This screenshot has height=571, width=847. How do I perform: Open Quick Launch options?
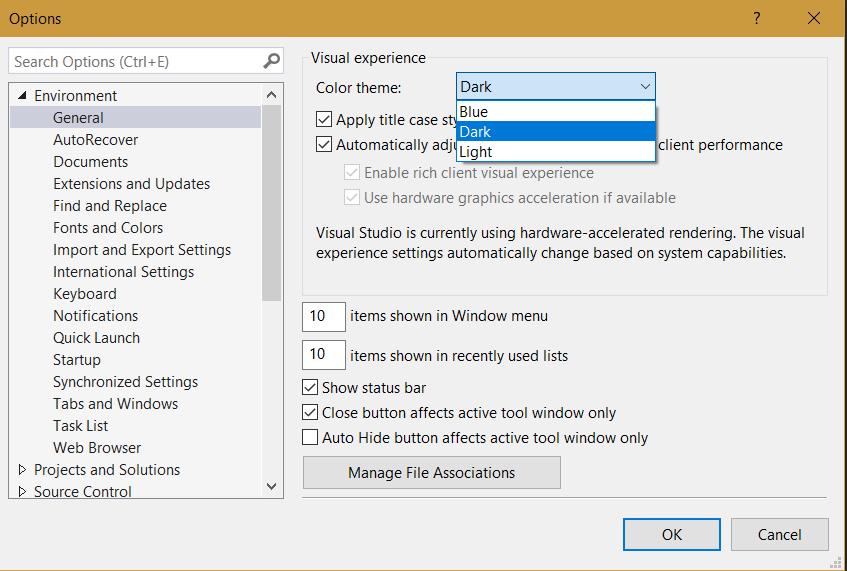coord(96,338)
